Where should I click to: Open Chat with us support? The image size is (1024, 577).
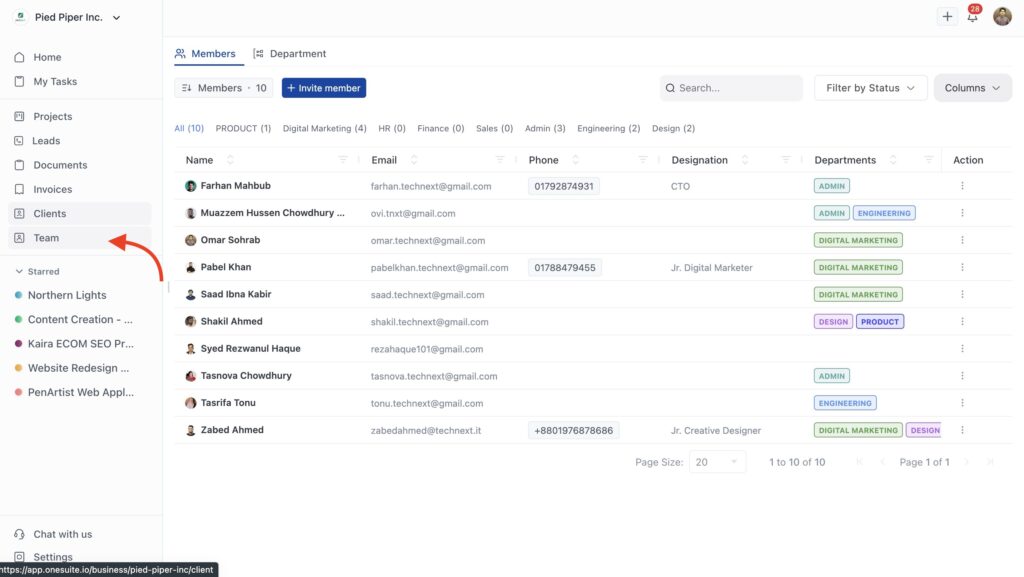tap(62, 534)
